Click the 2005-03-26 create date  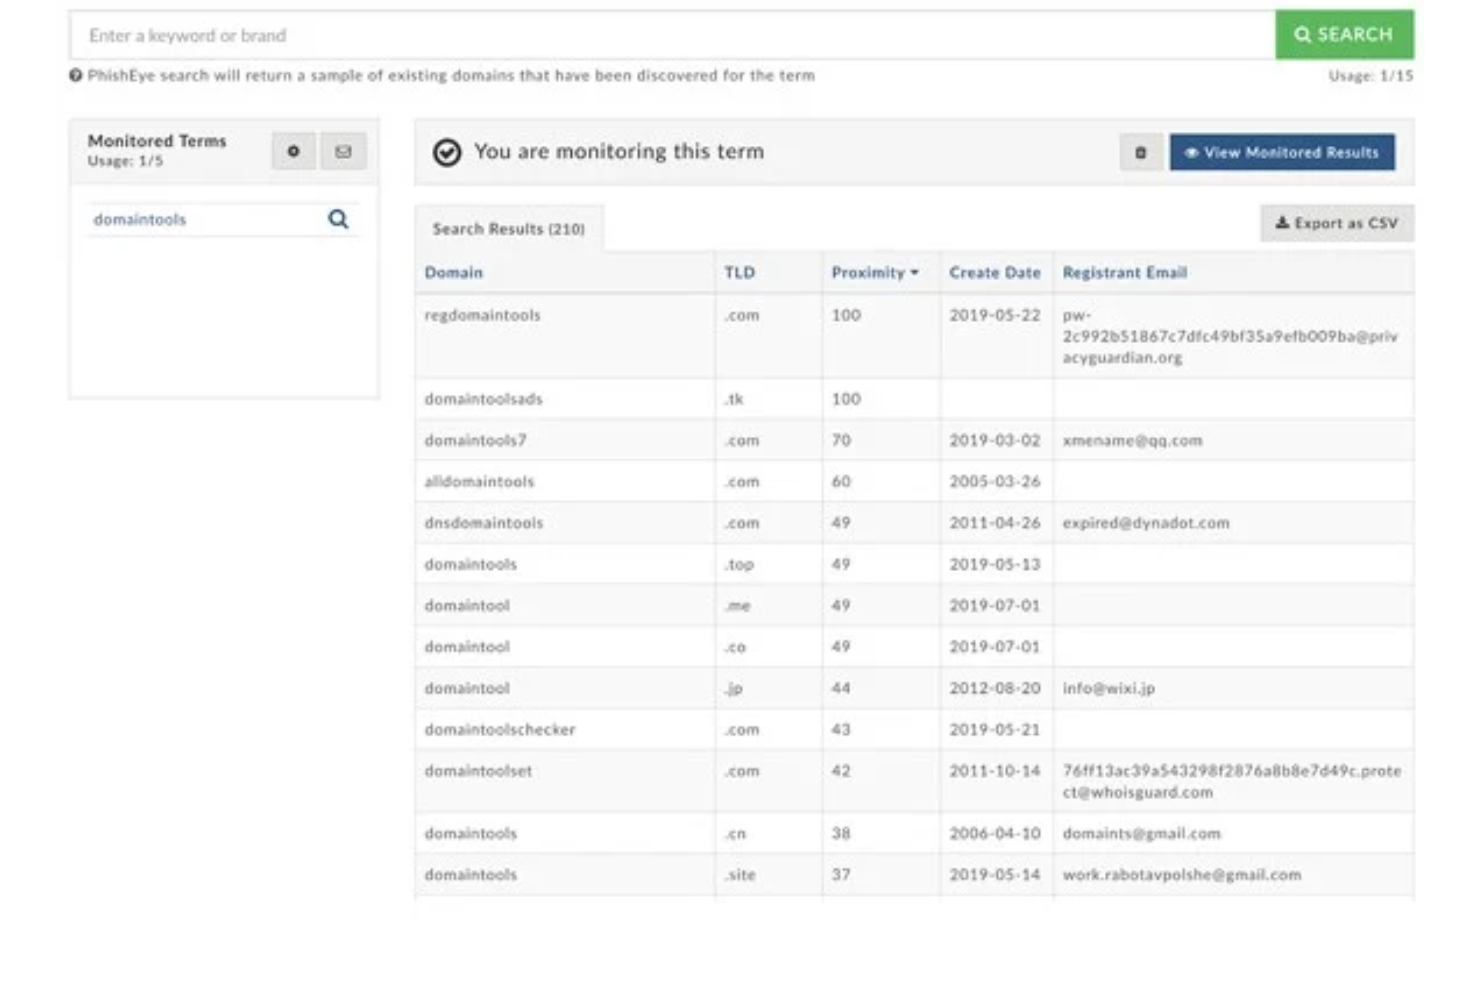(995, 482)
